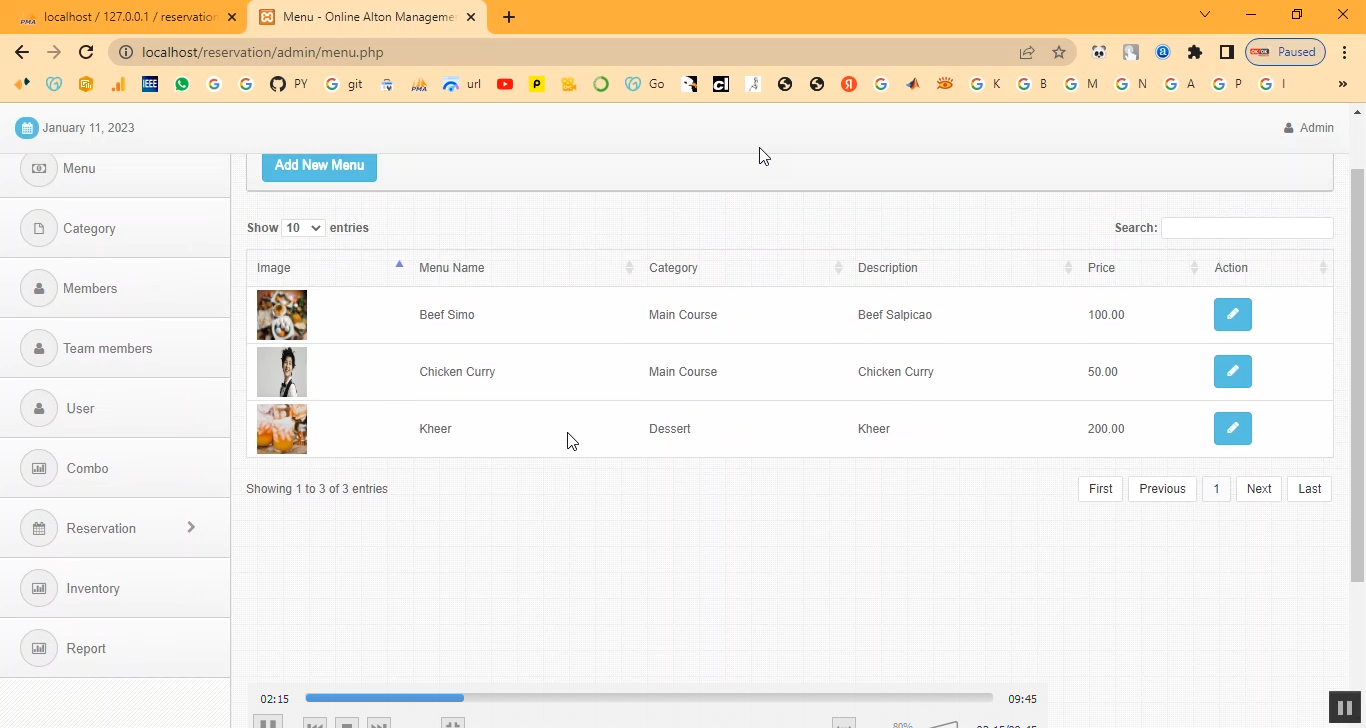Click the Add New Menu button
The image size is (1366, 728).
pyautogui.click(x=319, y=166)
